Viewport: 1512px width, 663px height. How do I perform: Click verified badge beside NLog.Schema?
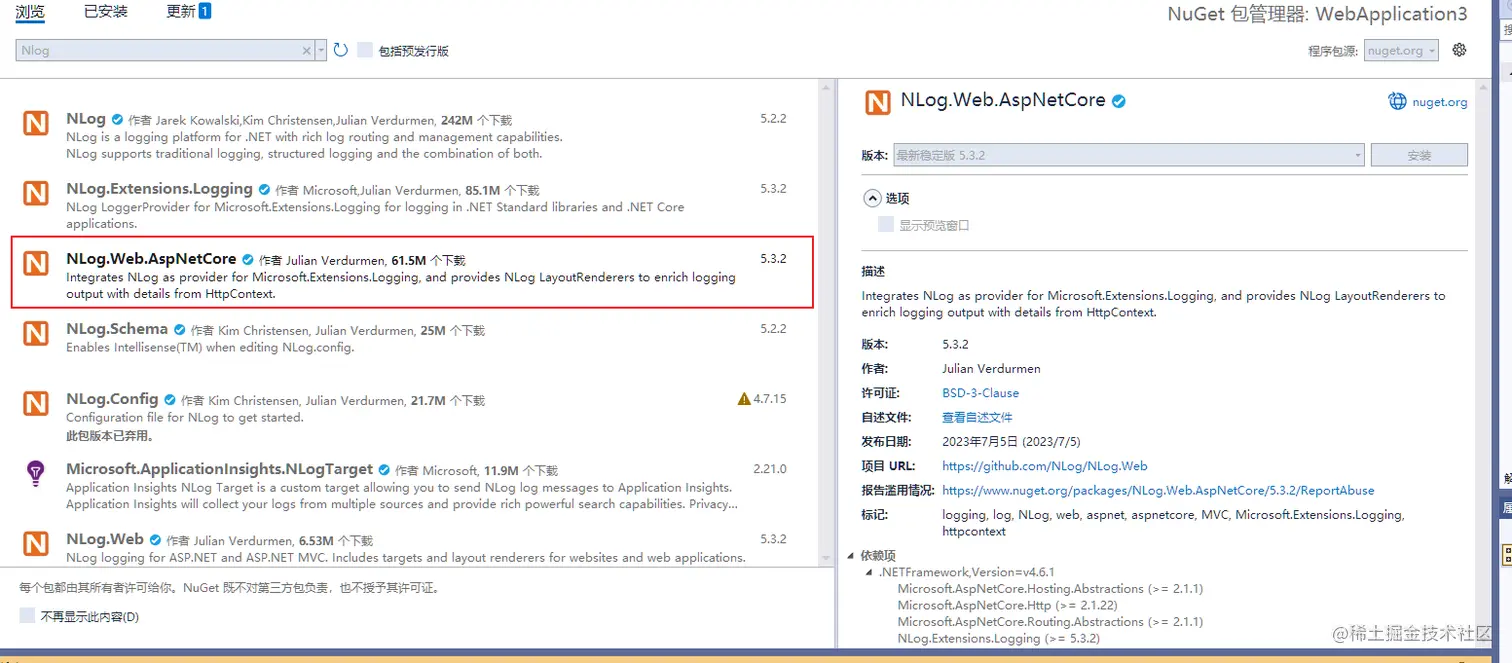click(x=179, y=329)
